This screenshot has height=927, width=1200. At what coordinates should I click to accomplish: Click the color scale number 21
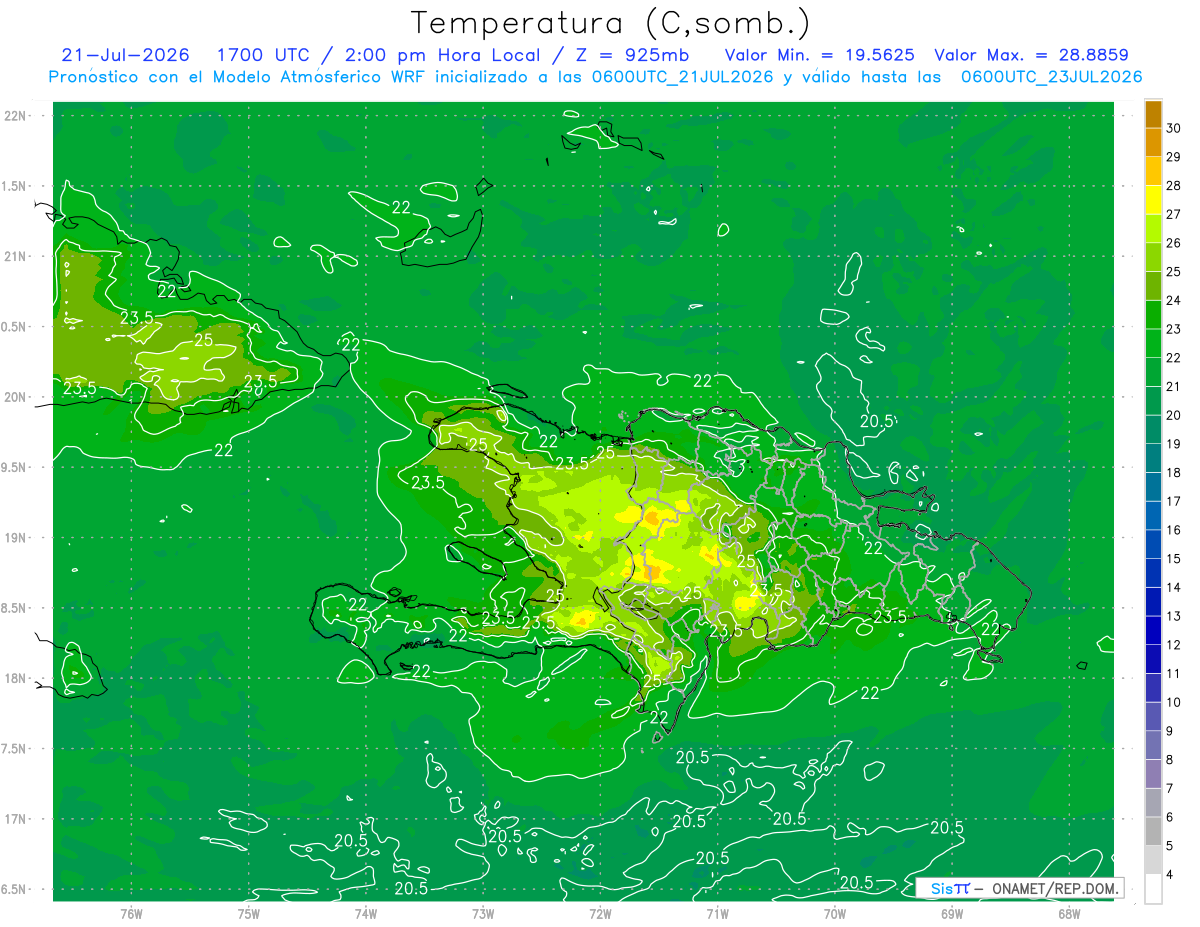1174,387
